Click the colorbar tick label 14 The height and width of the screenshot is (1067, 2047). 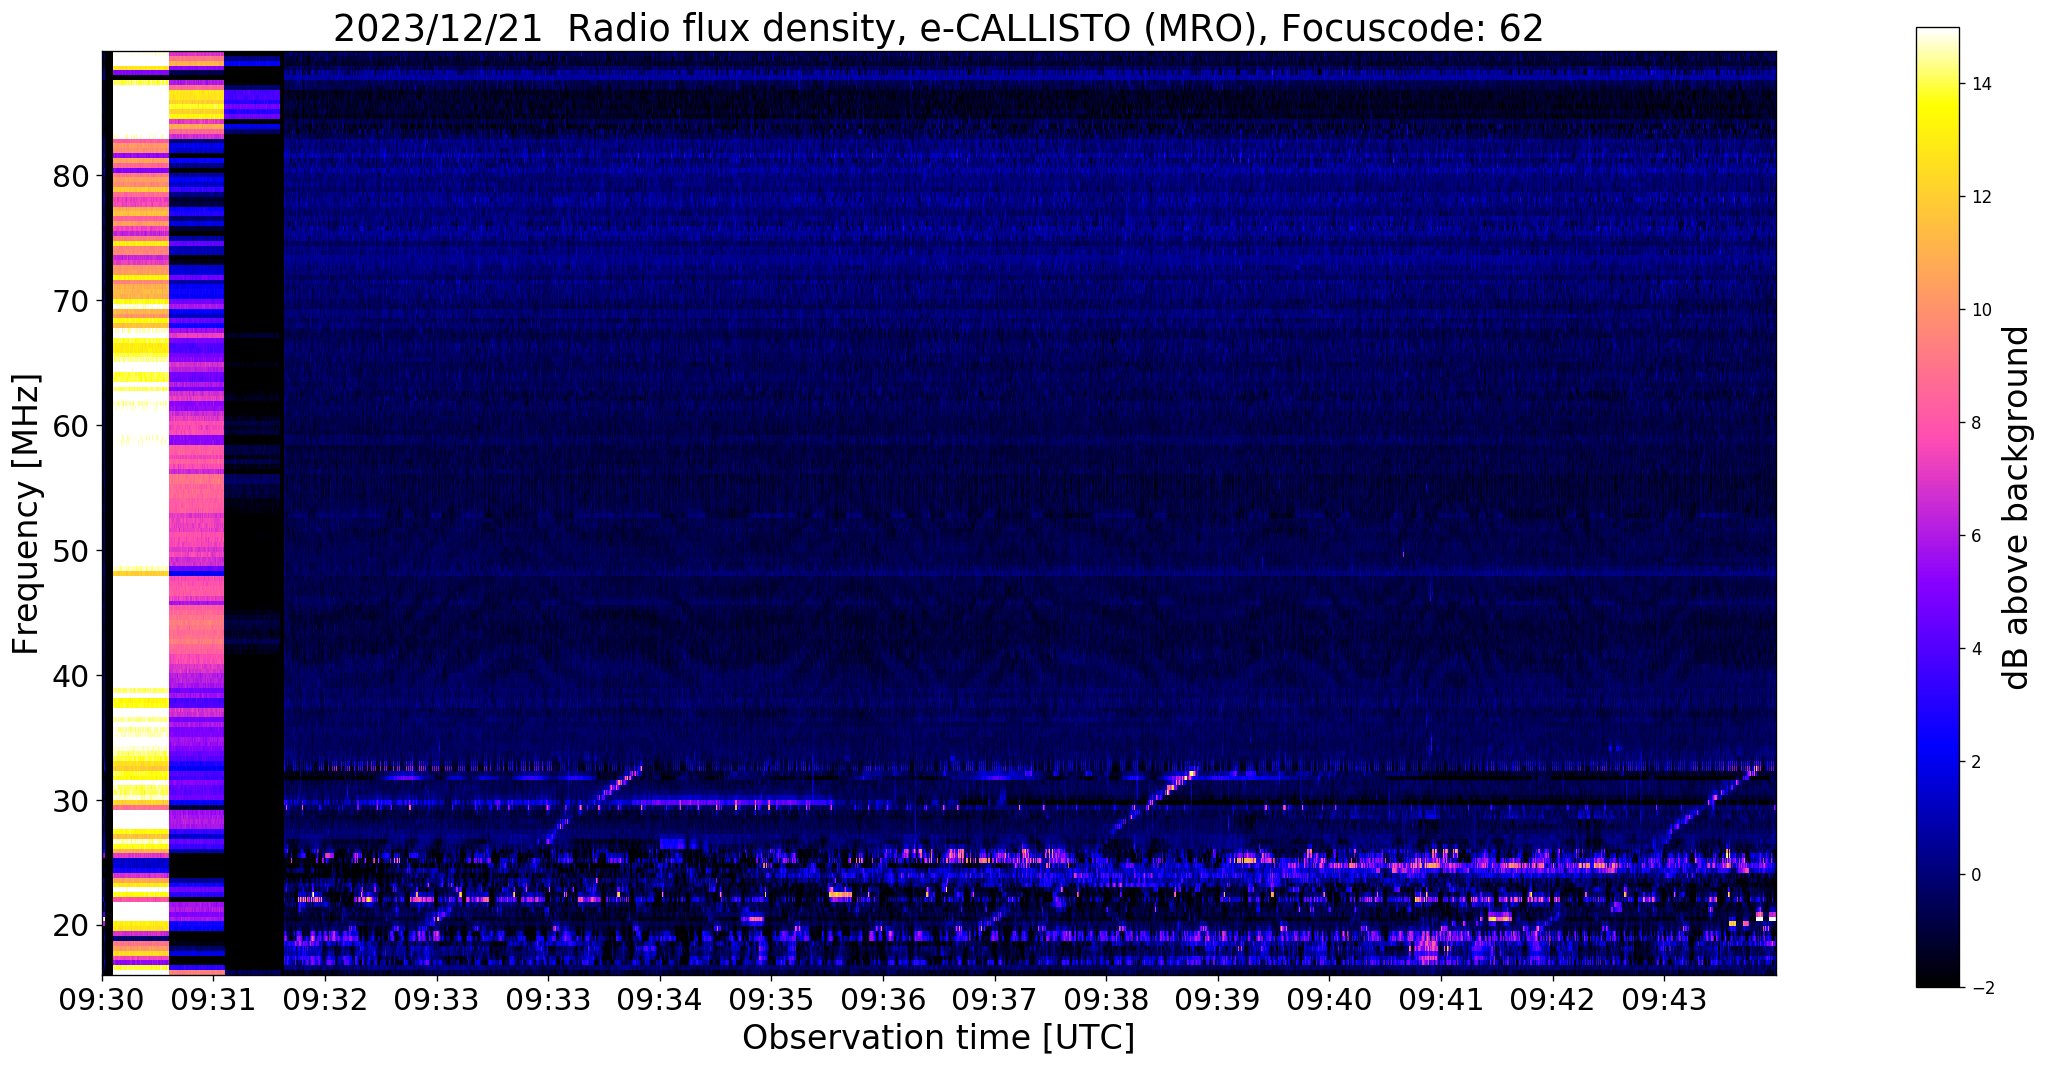tap(1980, 85)
